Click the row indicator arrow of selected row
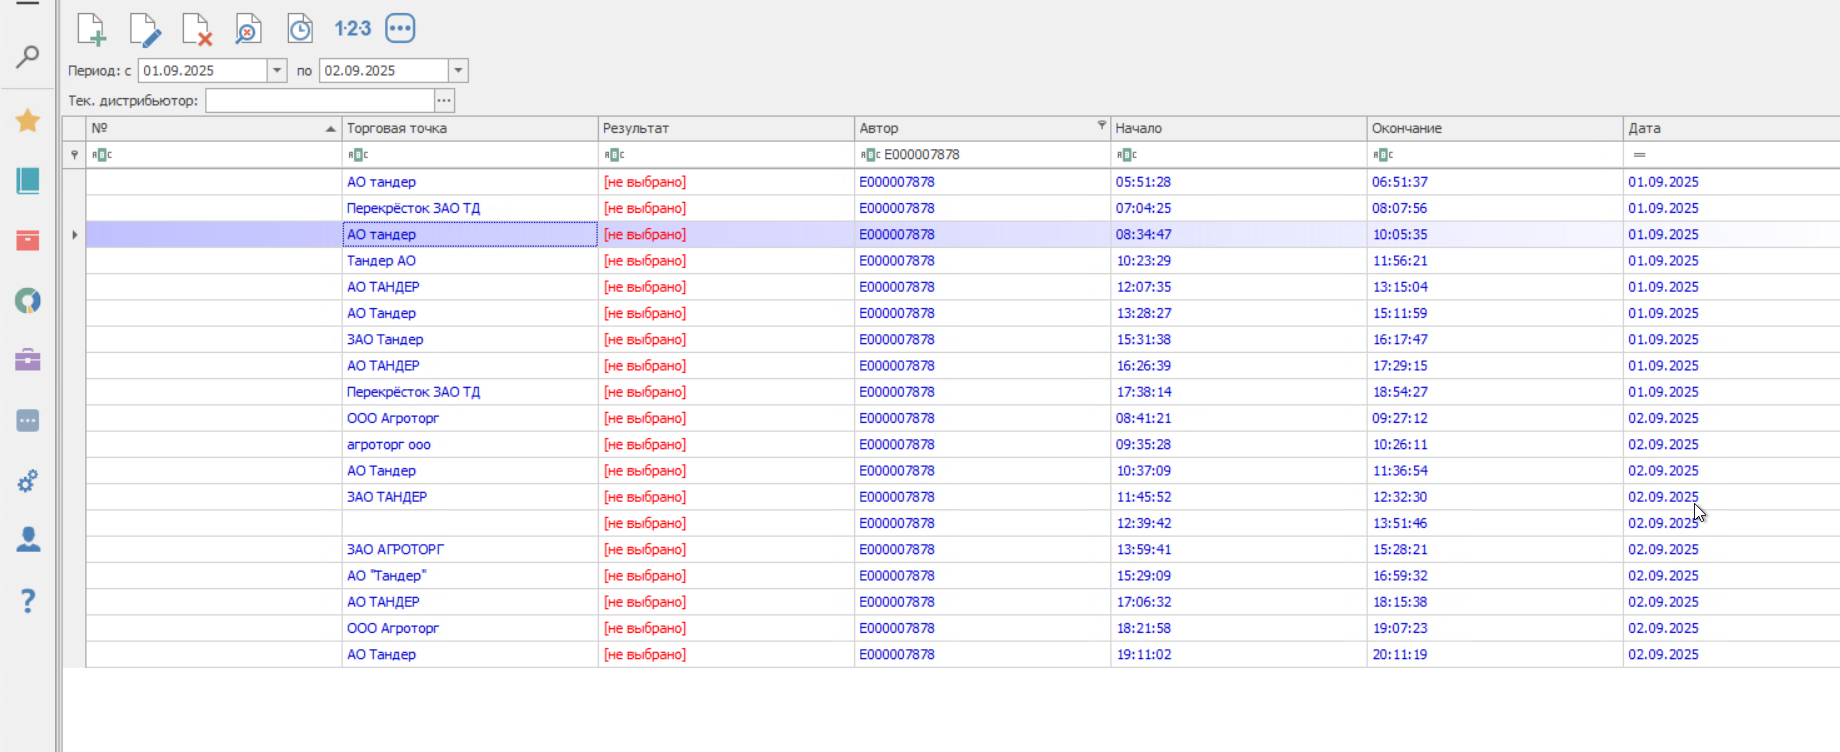This screenshot has width=1840, height=752. tap(74, 235)
